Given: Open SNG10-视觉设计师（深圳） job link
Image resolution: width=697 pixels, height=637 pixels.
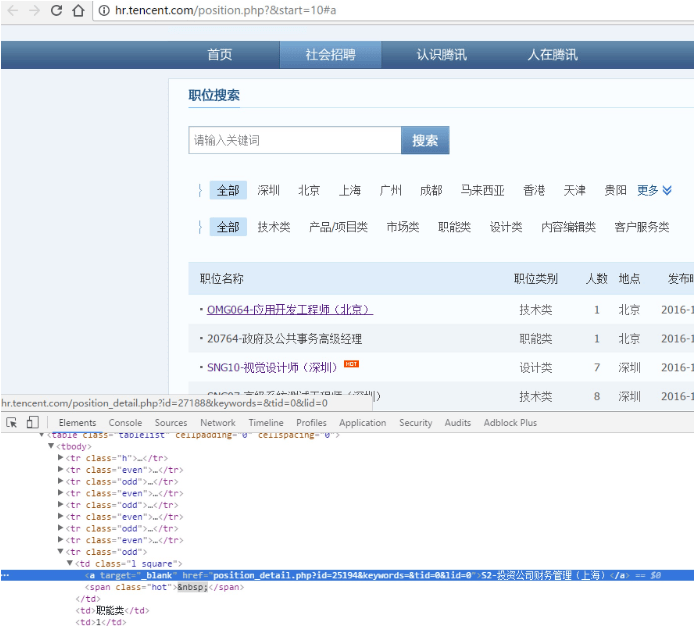Looking at the screenshot, I should [x=272, y=367].
